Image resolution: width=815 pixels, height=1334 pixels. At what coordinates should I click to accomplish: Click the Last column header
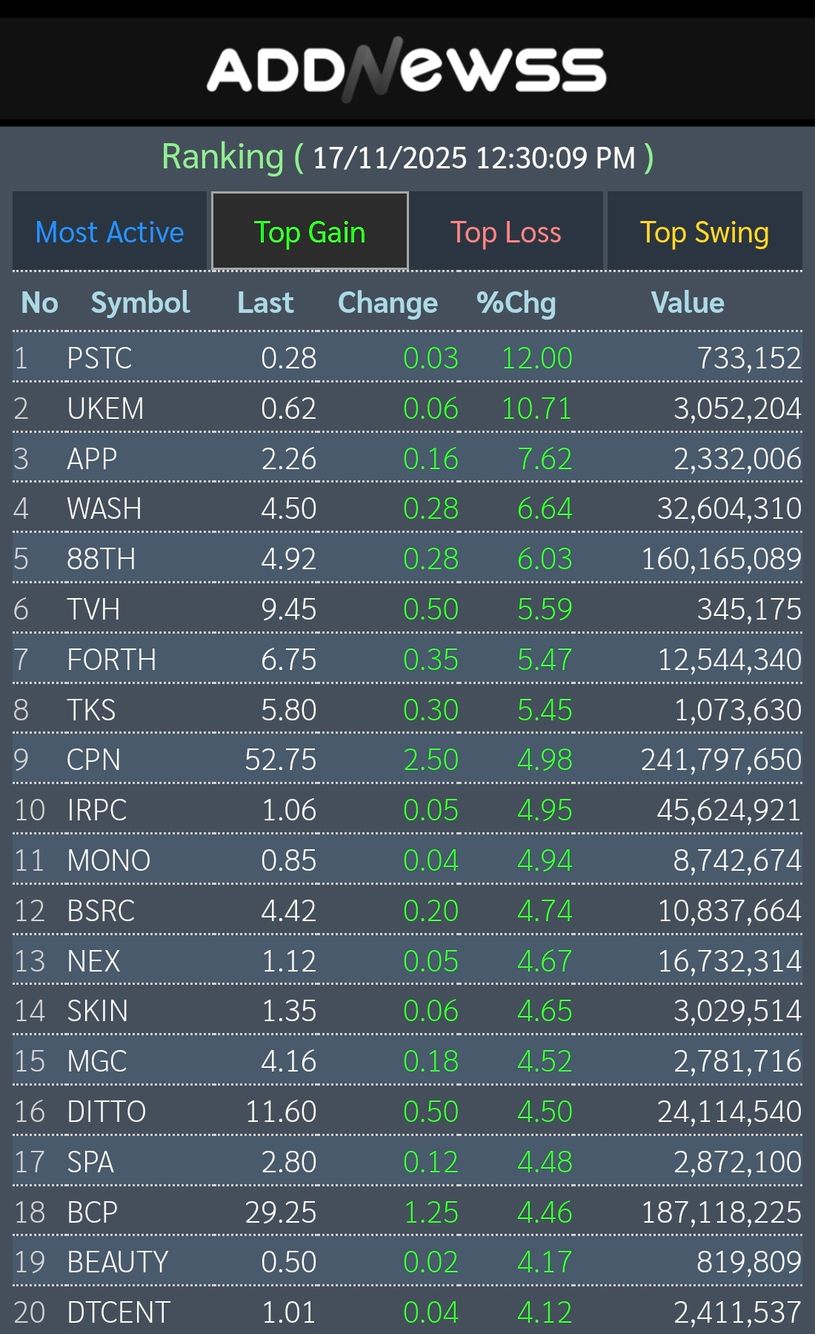click(x=265, y=303)
